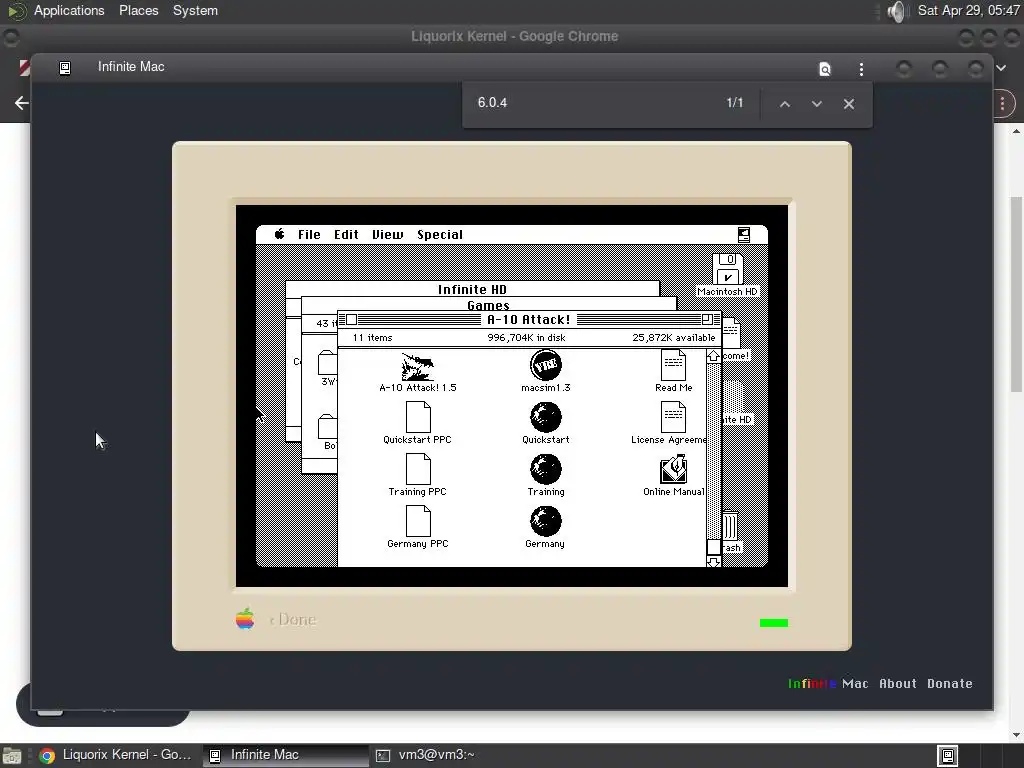Click the show desktop icon in bottom panel
The image size is (1024, 768).
point(12,756)
